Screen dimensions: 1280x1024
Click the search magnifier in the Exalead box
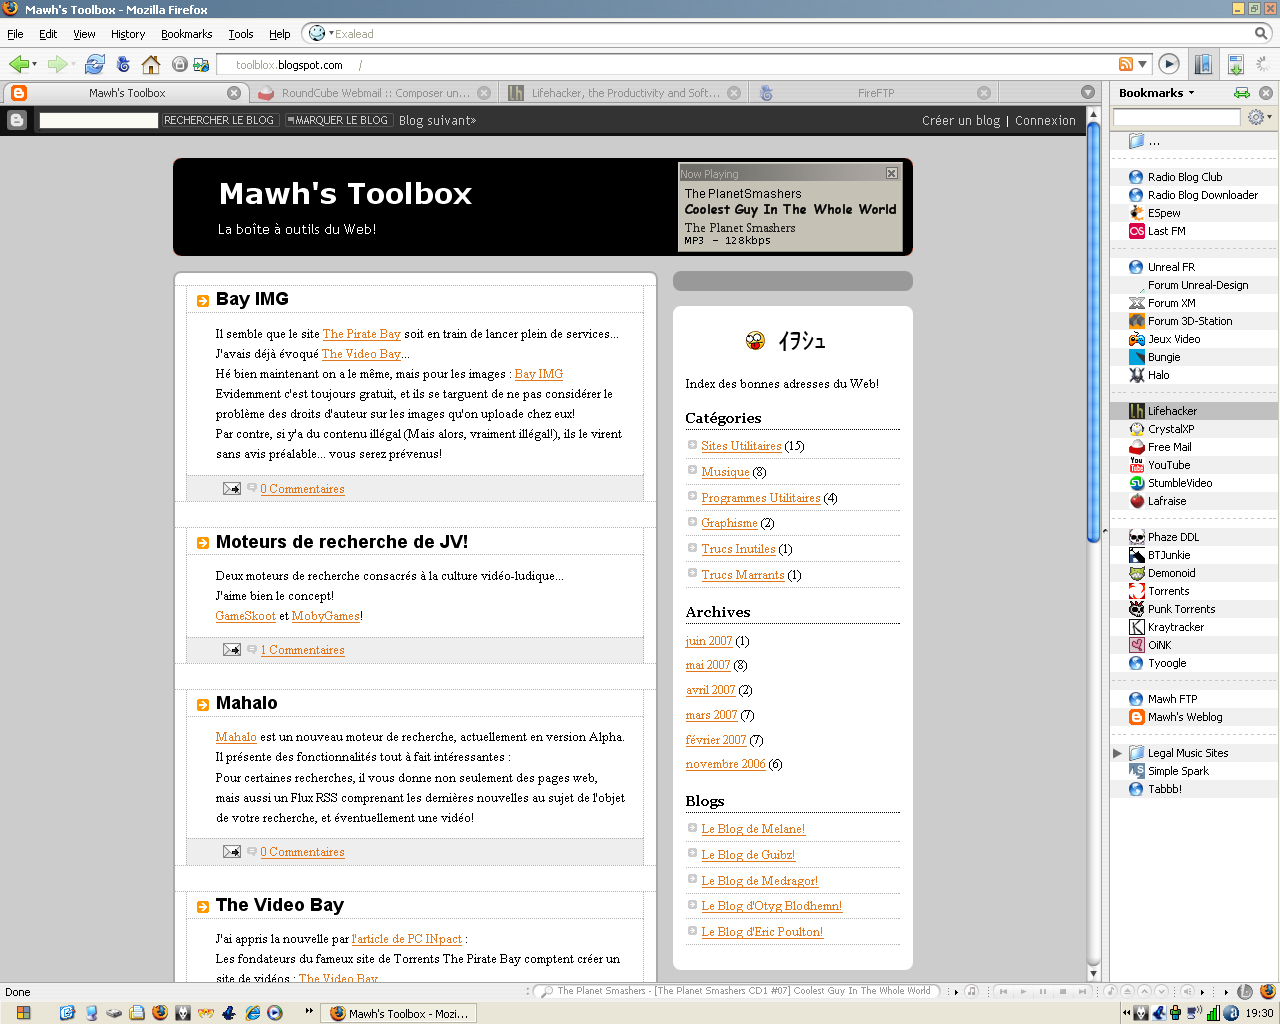click(x=1262, y=33)
